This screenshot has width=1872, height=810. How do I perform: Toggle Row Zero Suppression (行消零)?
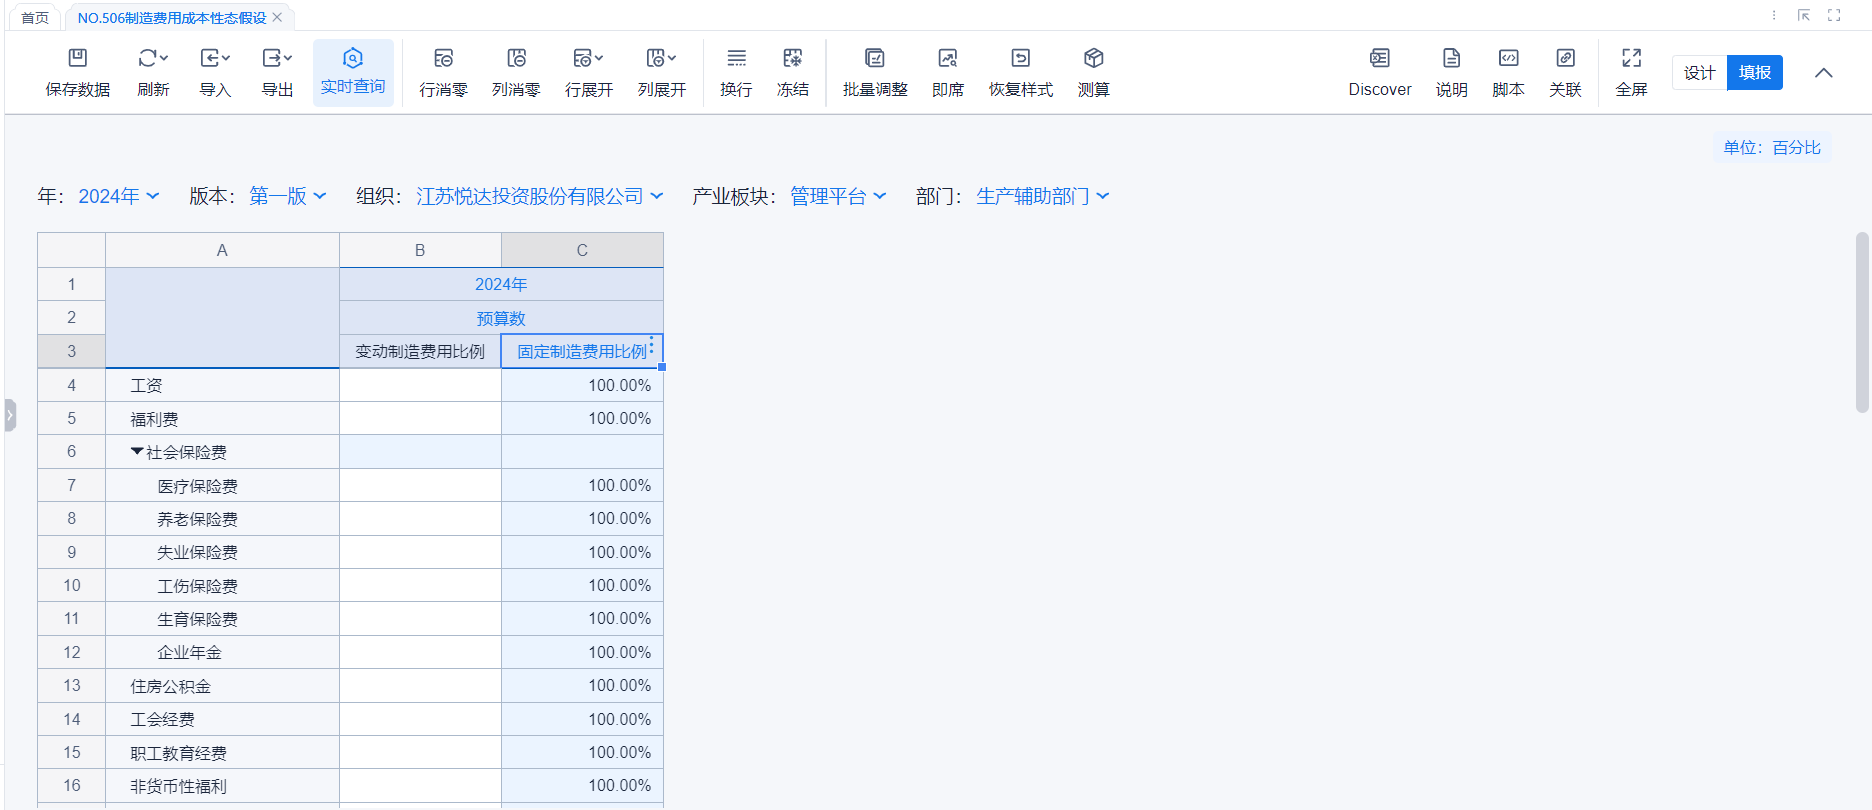coord(443,59)
